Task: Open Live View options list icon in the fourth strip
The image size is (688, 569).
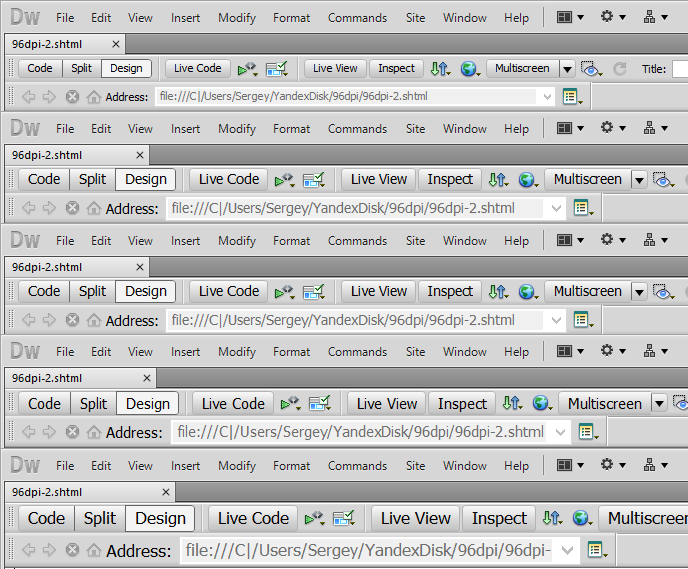Action: tap(588, 433)
